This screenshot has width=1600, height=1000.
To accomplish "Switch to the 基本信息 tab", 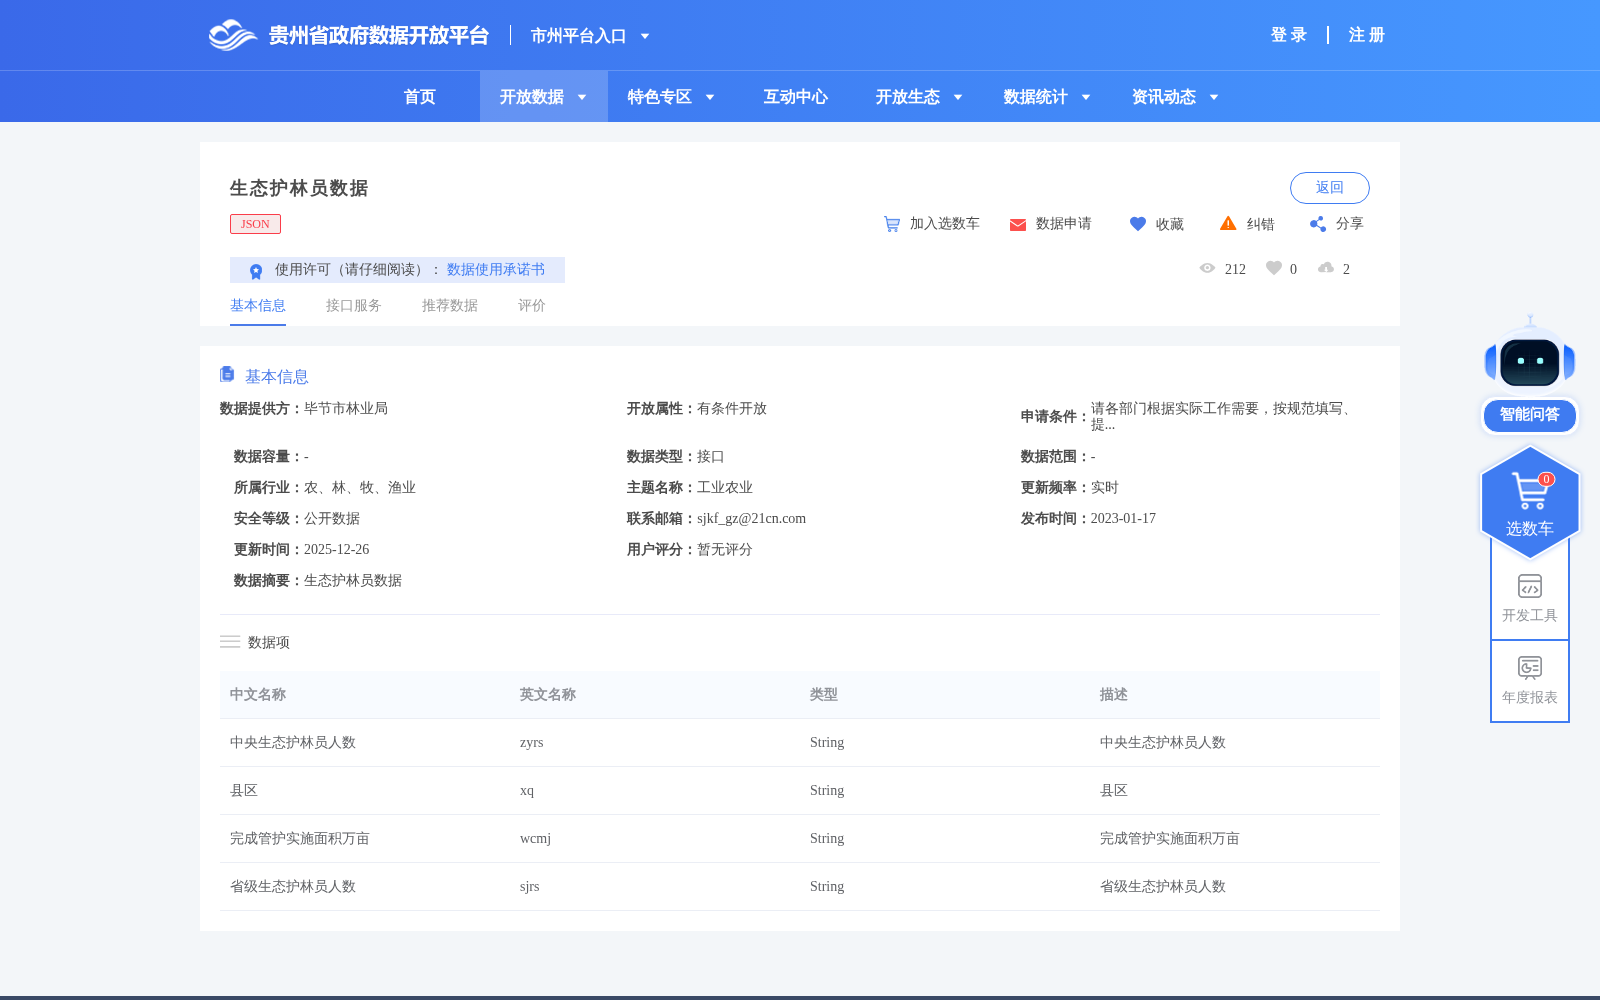I will 258,306.
